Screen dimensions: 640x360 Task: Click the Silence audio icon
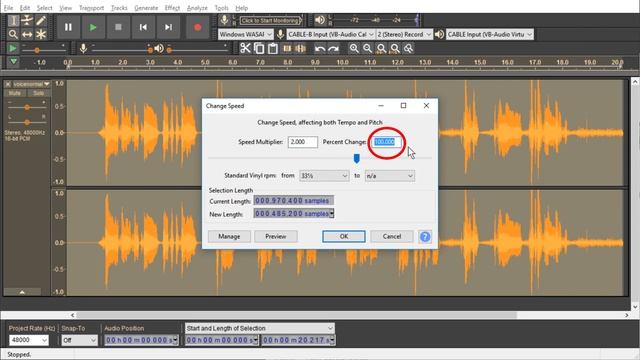tap(301, 49)
